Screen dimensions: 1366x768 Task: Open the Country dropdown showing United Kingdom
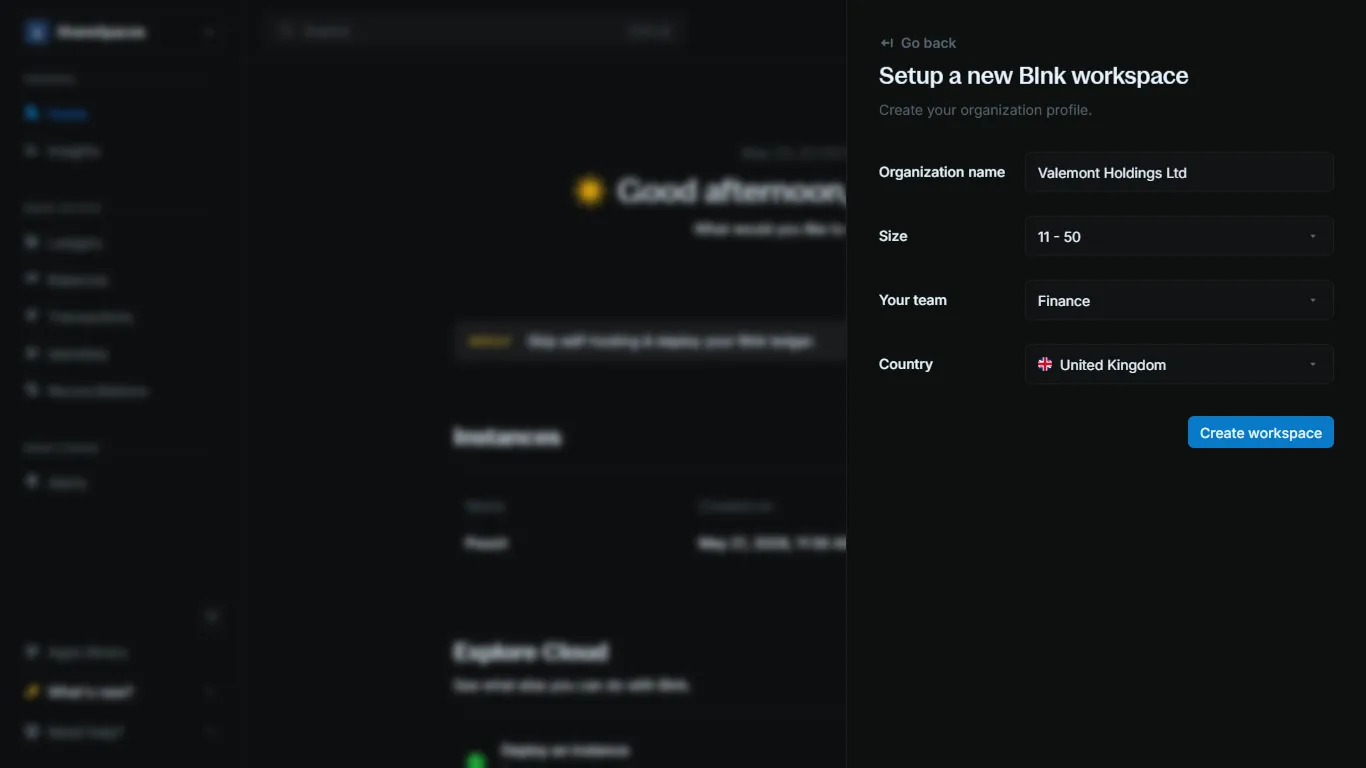click(1179, 364)
